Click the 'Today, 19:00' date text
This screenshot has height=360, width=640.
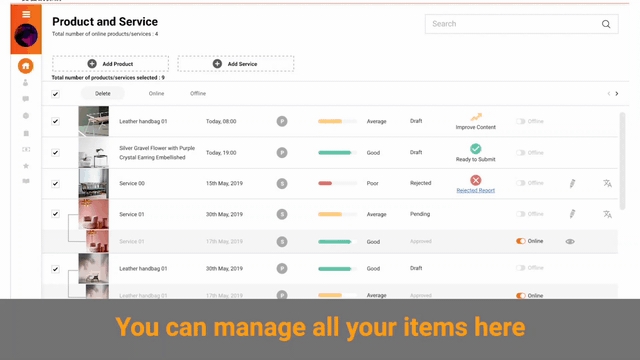[221, 153]
